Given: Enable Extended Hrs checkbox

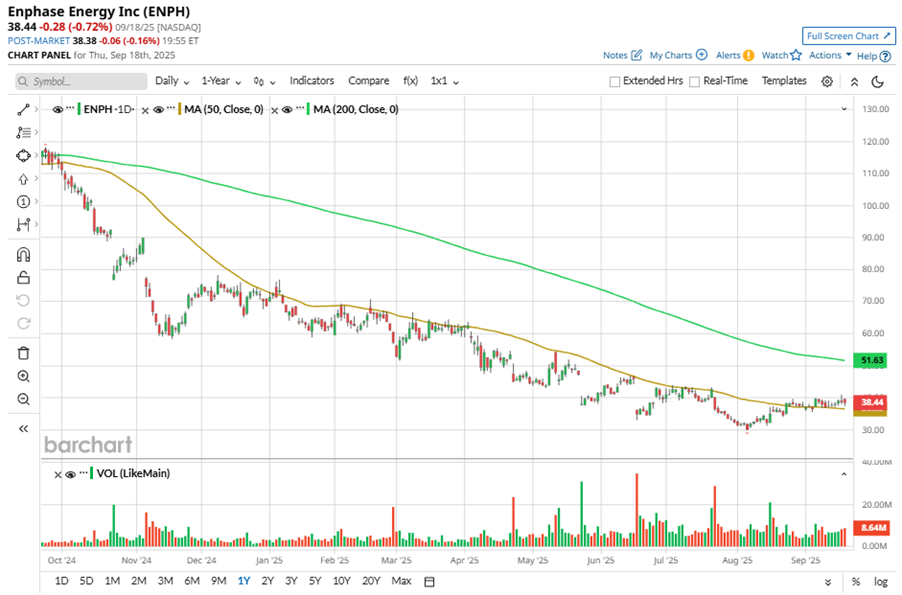Looking at the screenshot, I should pos(614,82).
